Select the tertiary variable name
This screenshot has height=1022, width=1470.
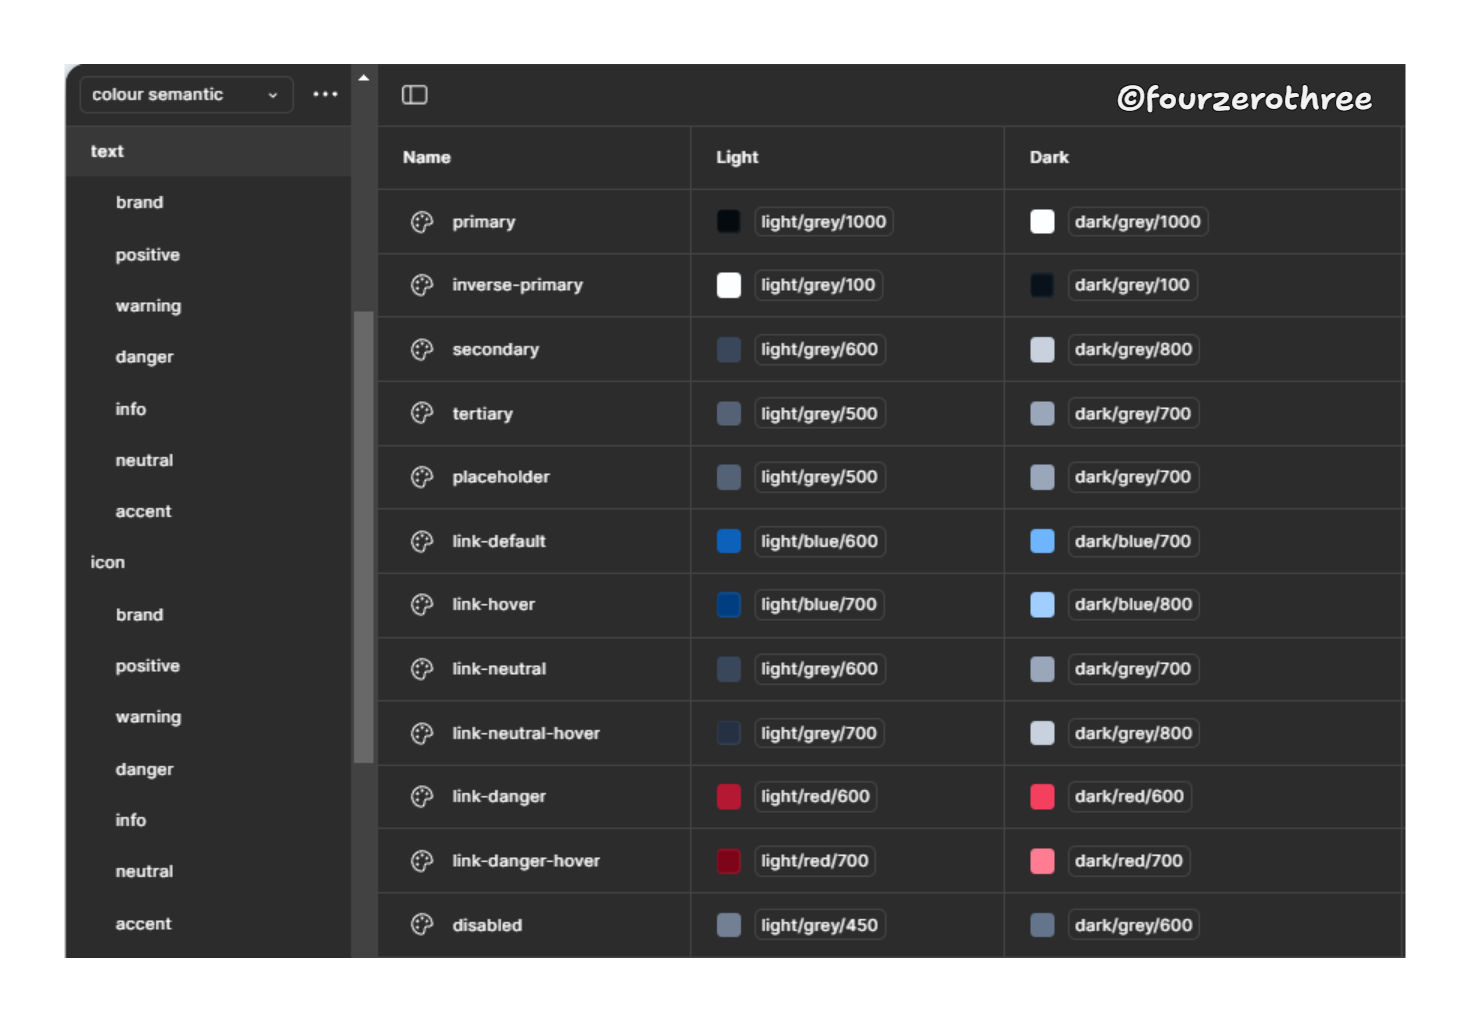[482, 413]
